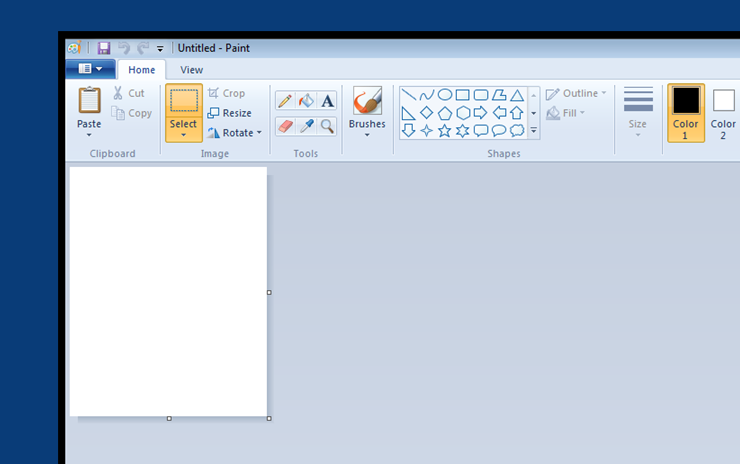Click the Cut button
This screenshot has height=464, width=740.
click(x=128, y=93)
